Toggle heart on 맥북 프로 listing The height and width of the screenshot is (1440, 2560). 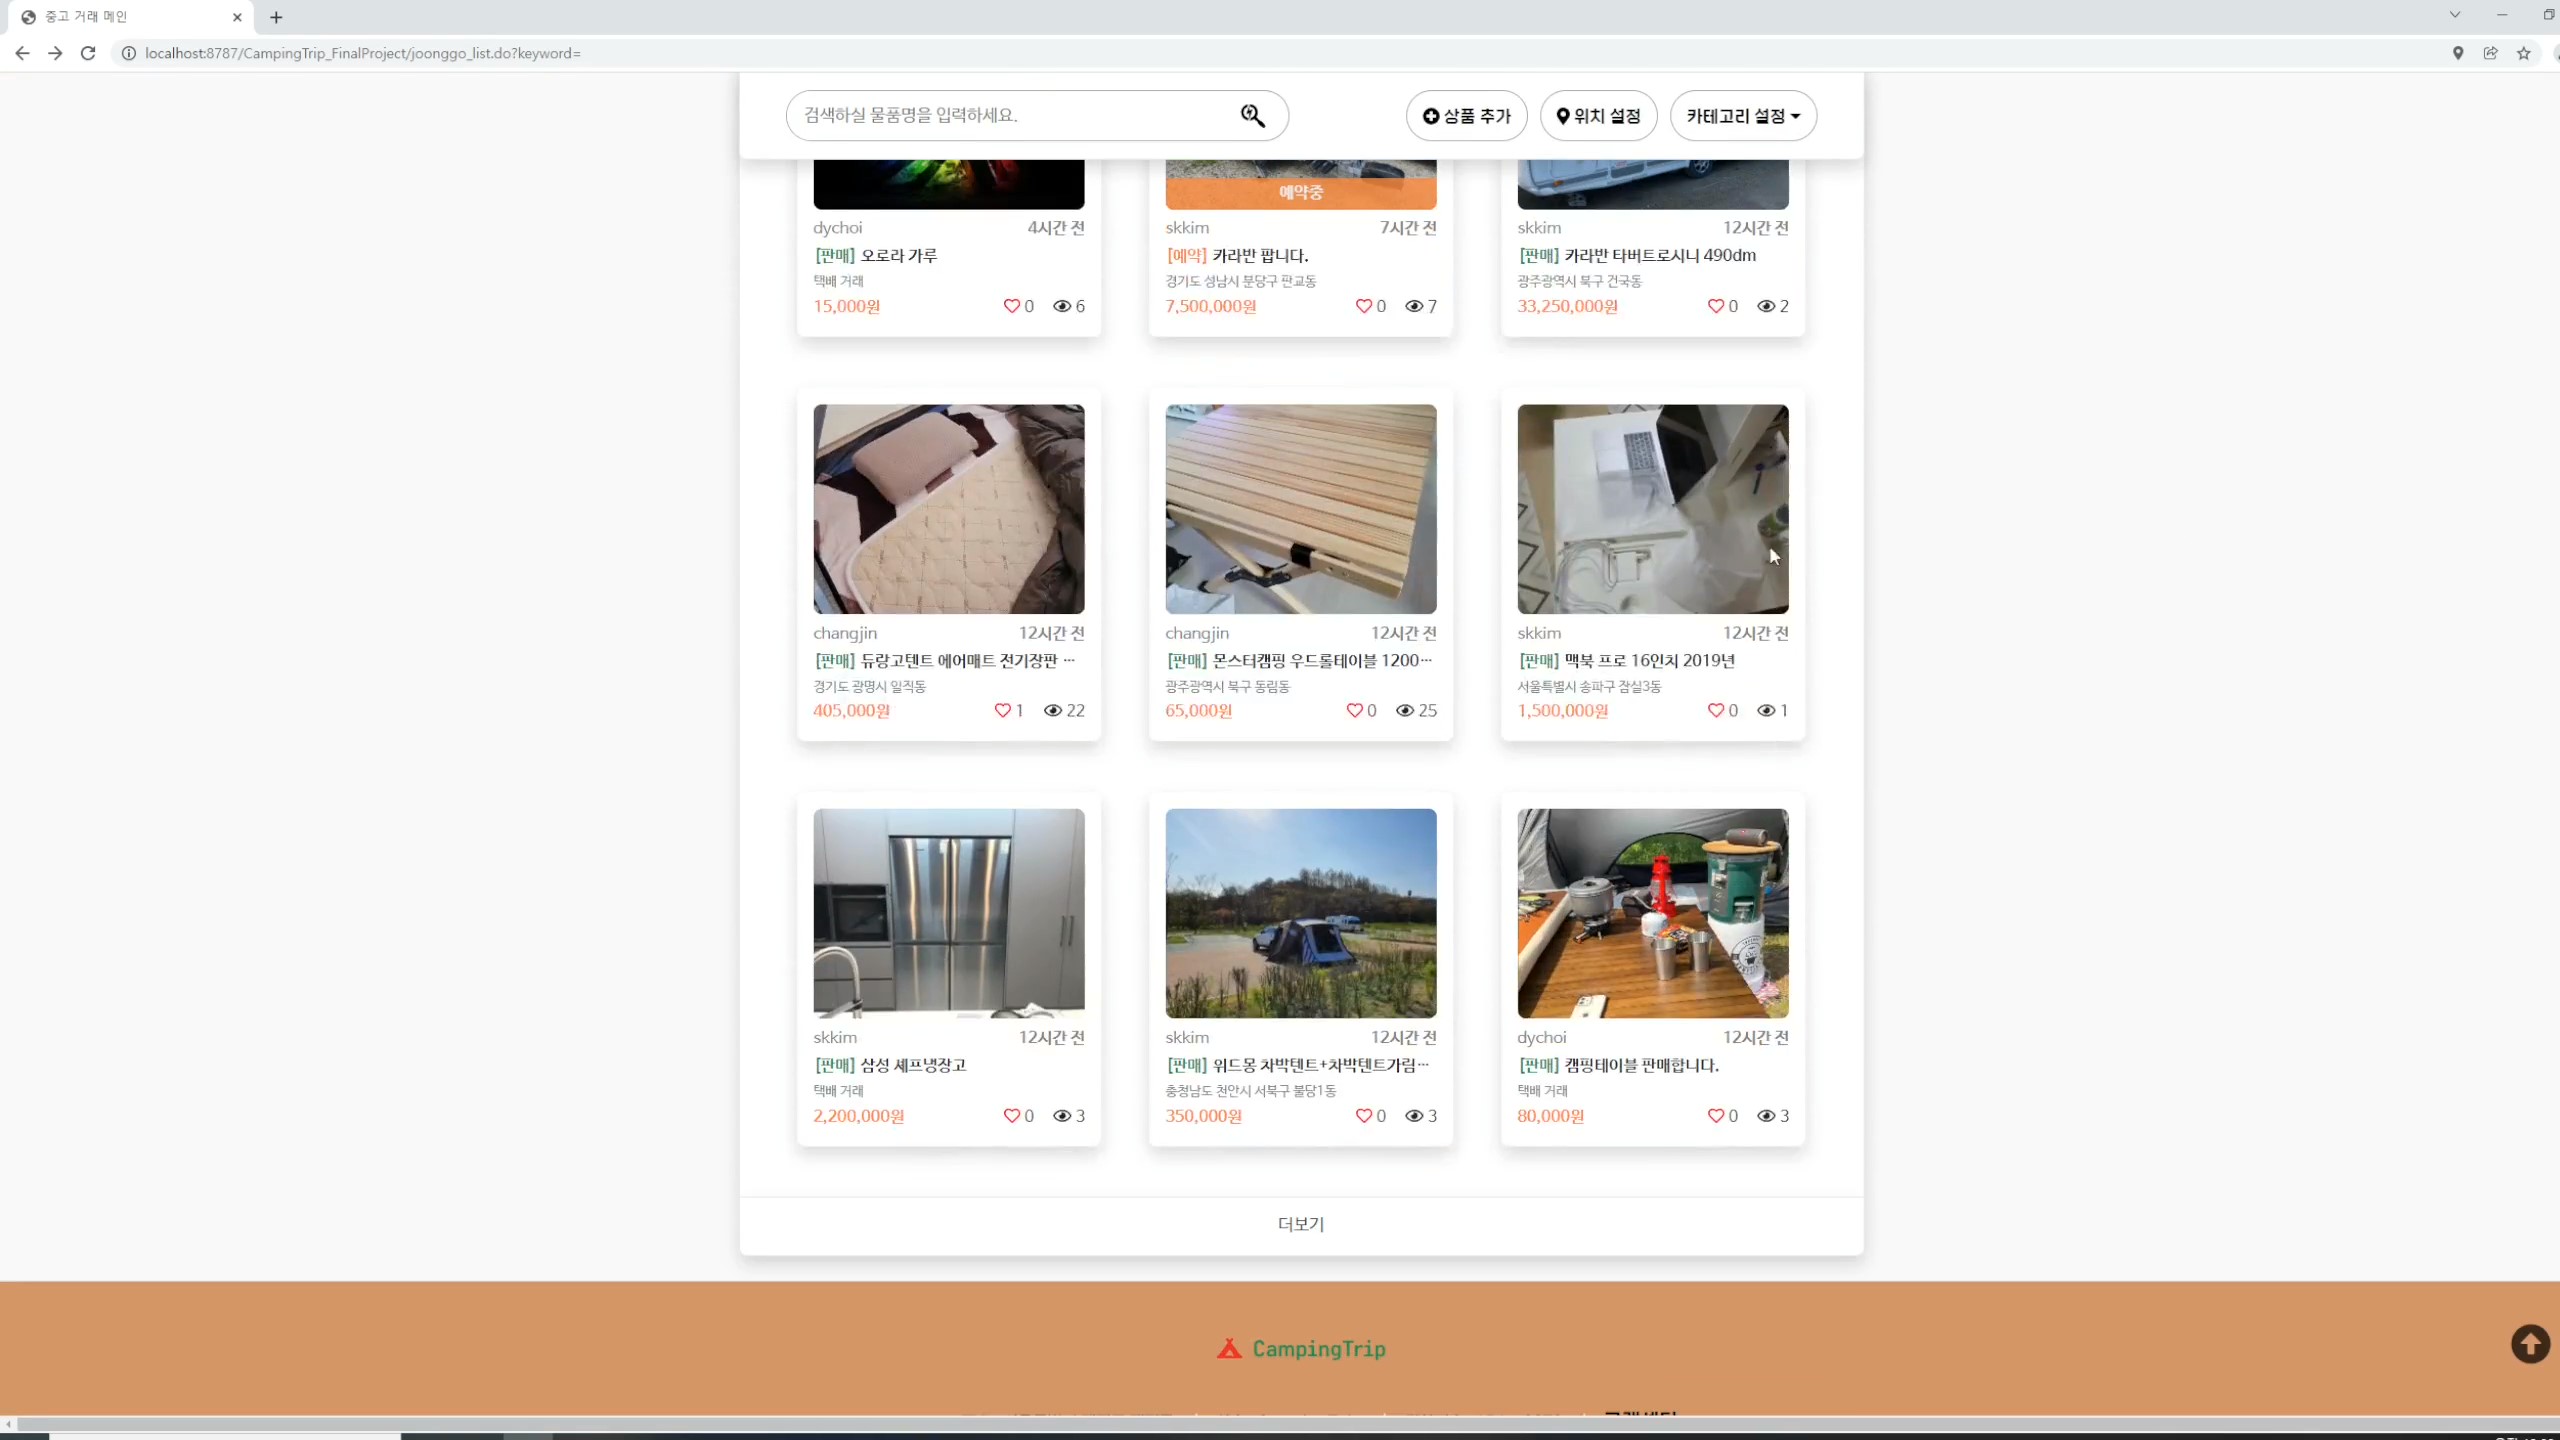(x=1715, y=711)
